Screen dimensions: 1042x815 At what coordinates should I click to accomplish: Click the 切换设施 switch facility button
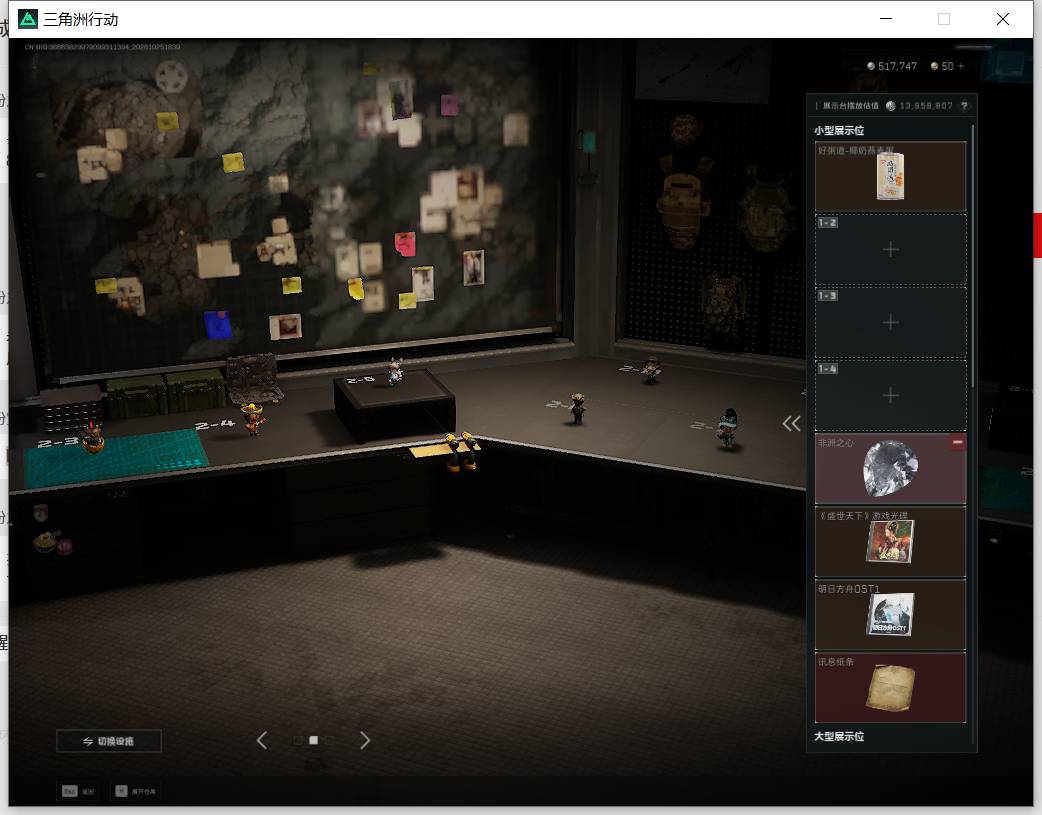[109, 741]
